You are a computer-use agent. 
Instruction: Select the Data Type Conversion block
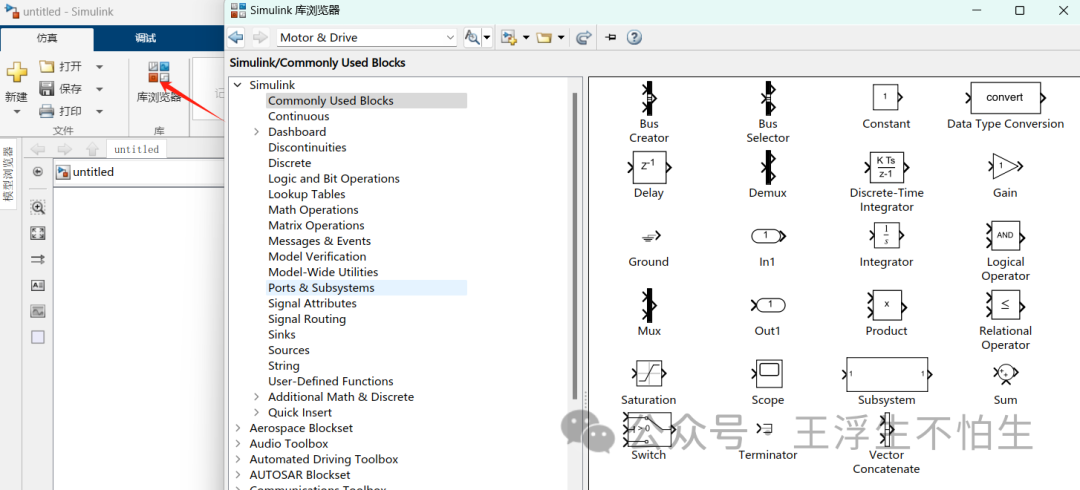coord(1005,98)
